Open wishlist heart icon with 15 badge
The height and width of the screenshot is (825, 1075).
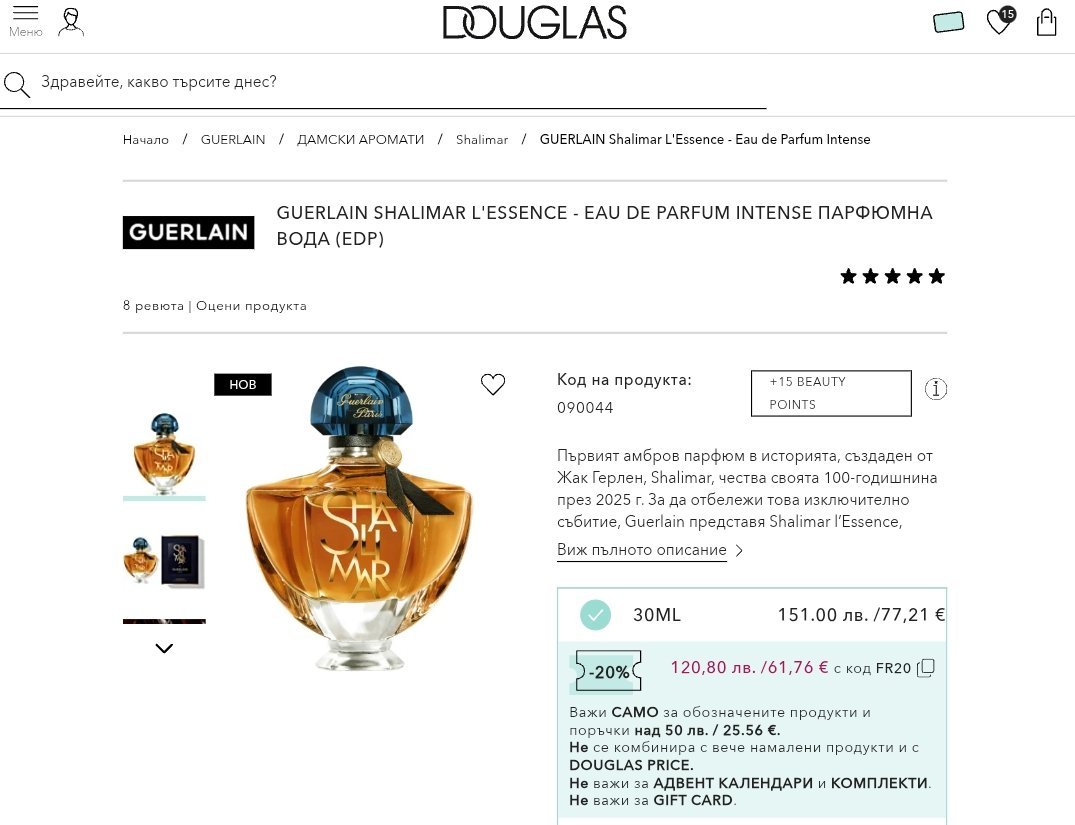1000,21
